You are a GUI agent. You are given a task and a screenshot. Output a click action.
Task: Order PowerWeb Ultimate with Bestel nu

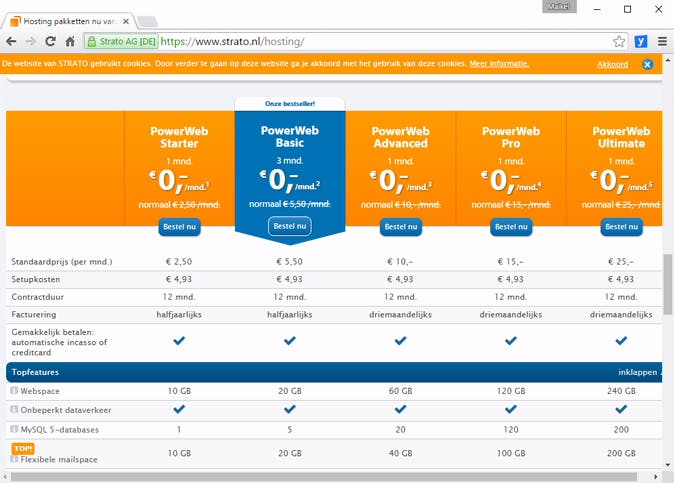click(622, 227)
